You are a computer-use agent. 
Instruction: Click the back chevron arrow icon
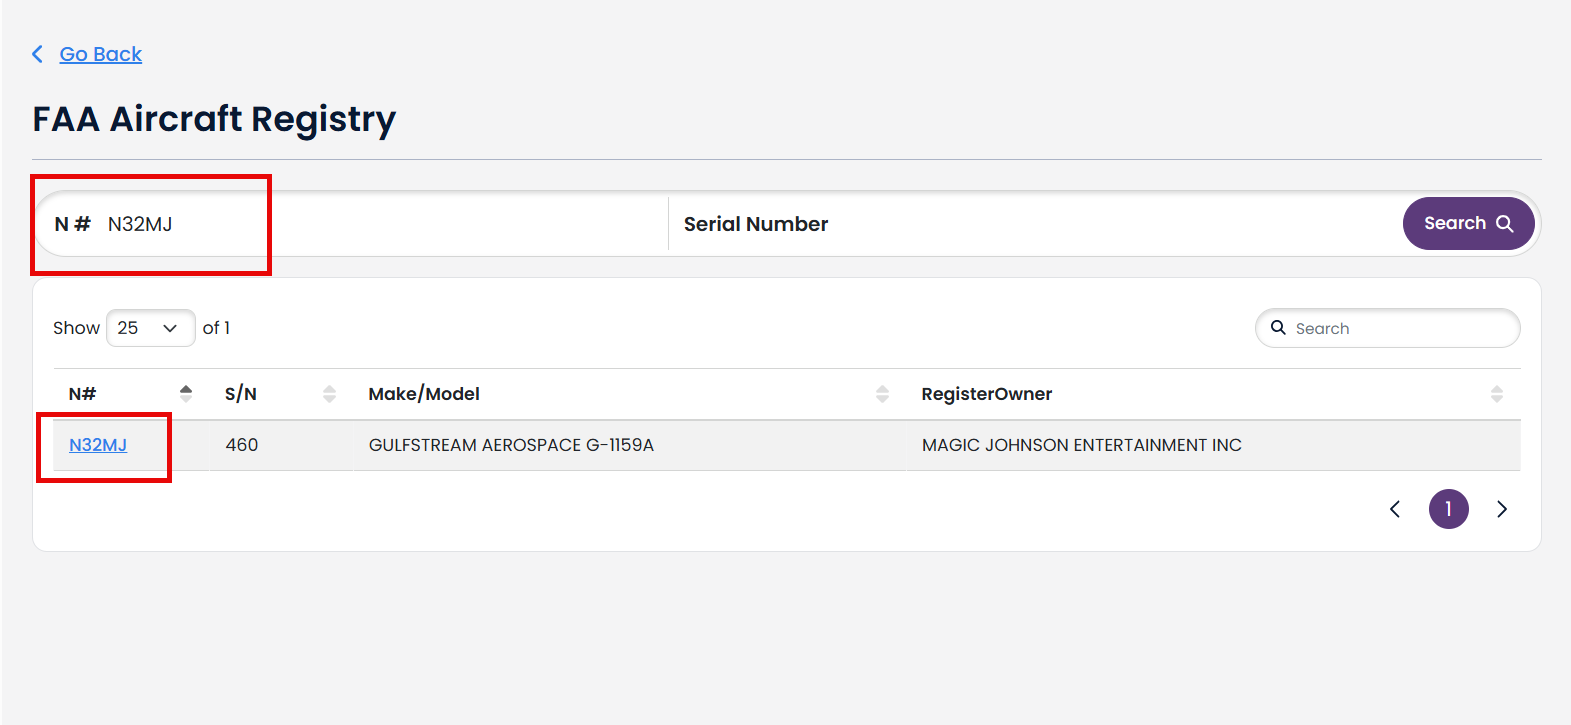point(38,54)
